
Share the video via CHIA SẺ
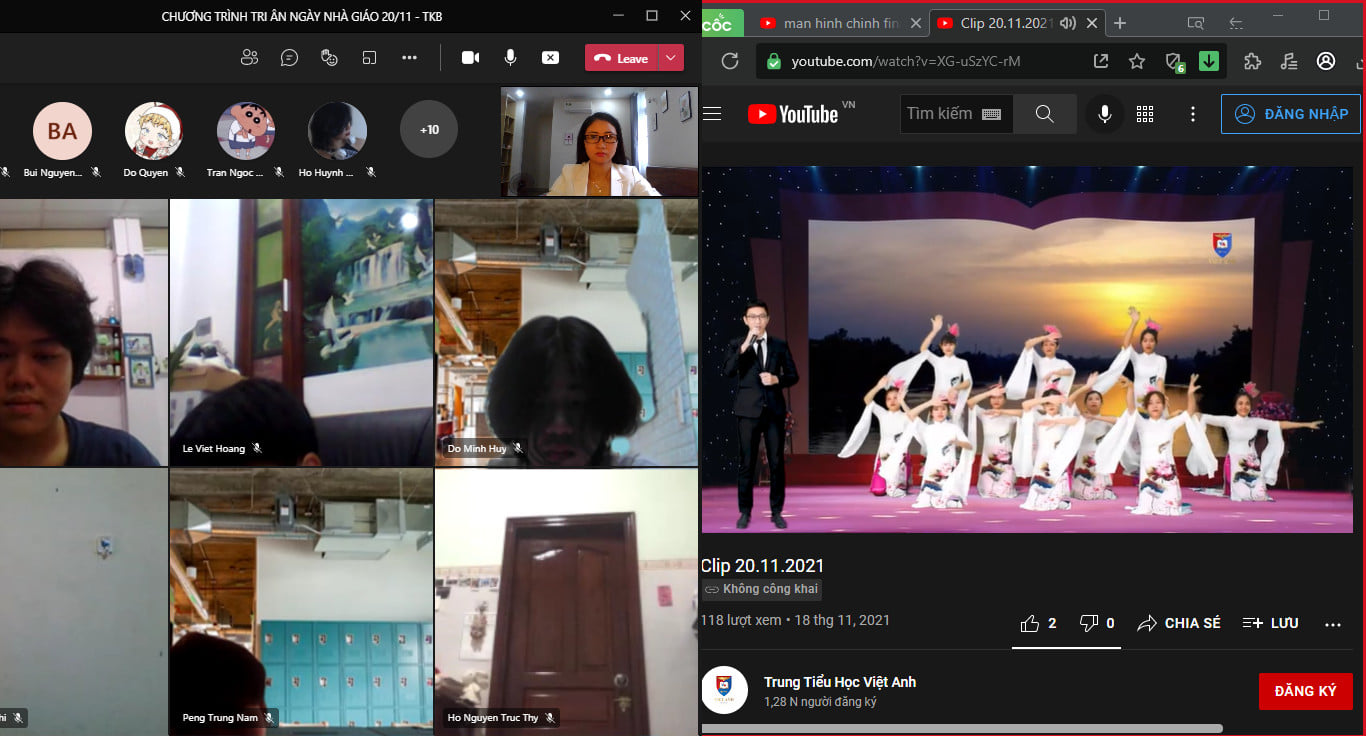tap(1179, 623)
